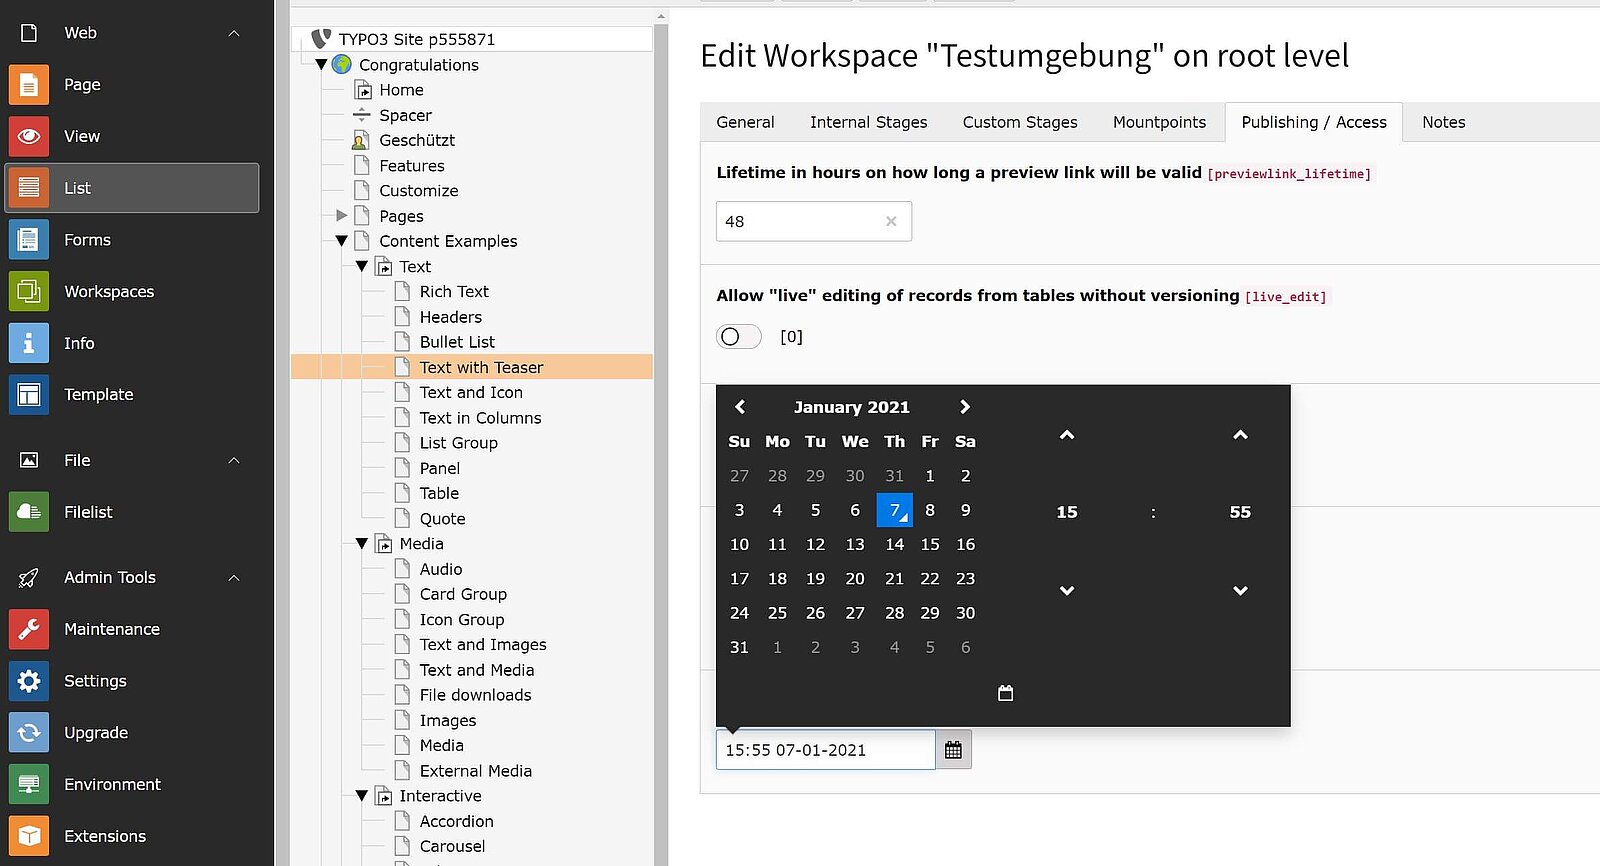
Task: Click the calendar icon beside date field
Action: 953,750
